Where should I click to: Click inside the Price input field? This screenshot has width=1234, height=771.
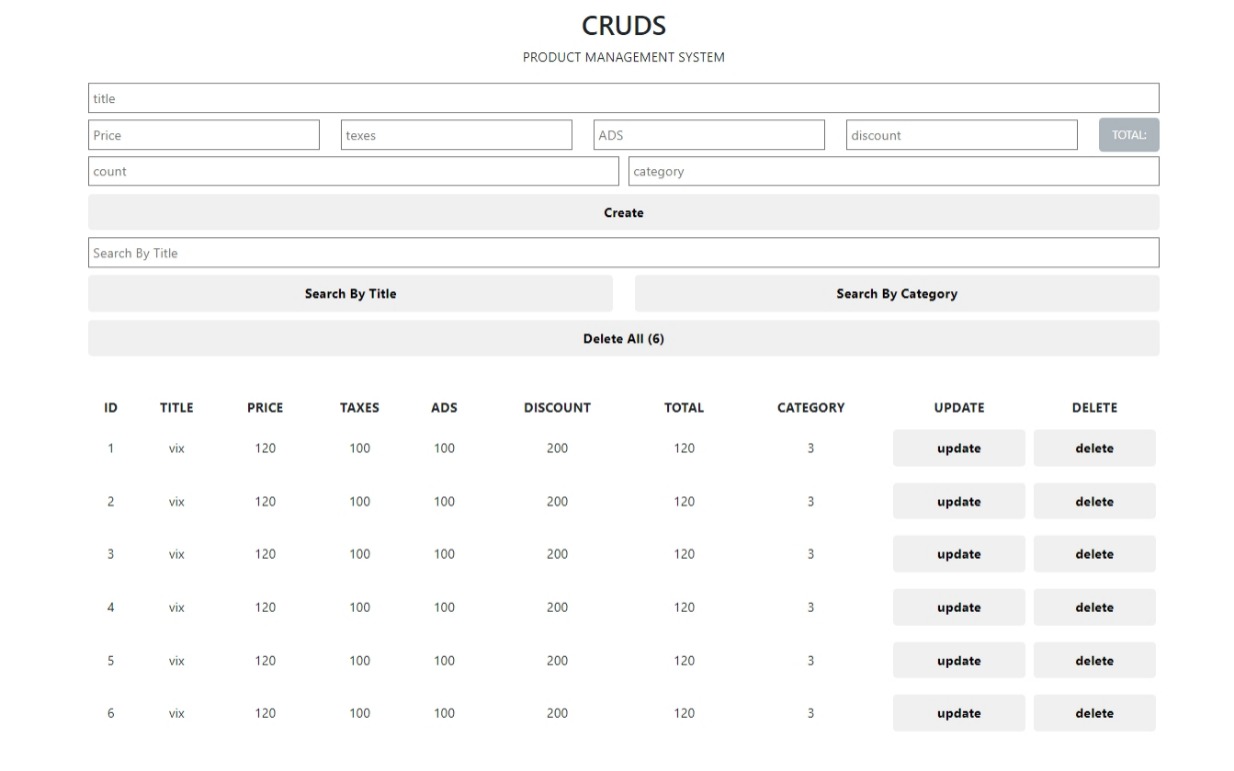tap(203, 134)
